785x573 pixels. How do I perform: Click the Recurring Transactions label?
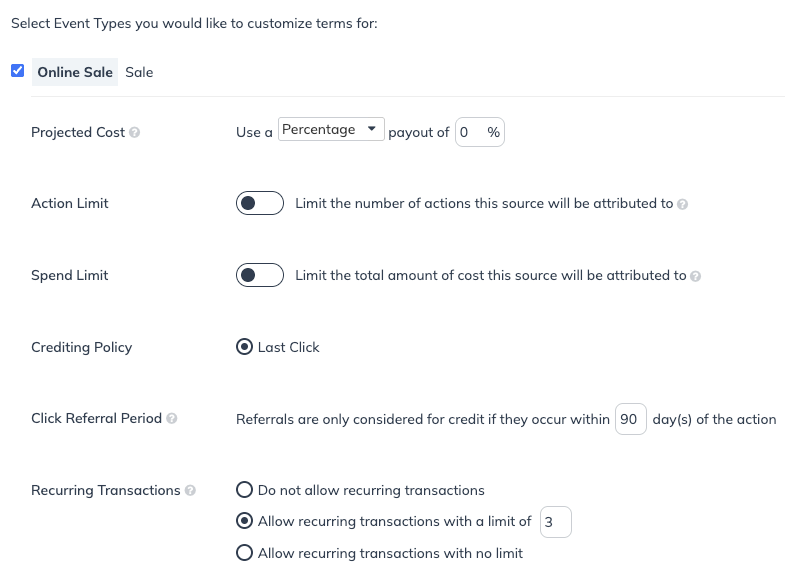click(105, 490)
